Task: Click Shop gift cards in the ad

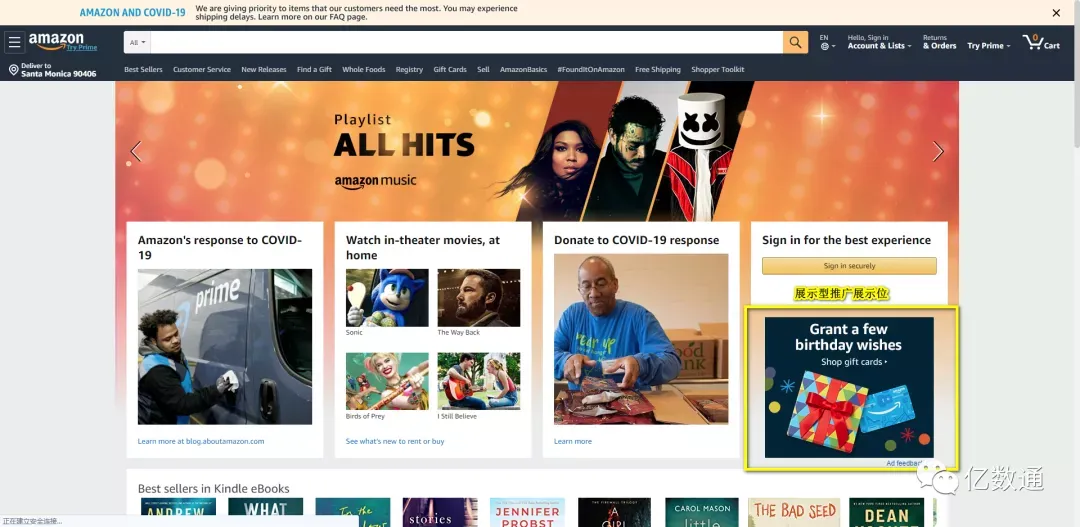Action: pyautogui.click(x=854, y=362)
